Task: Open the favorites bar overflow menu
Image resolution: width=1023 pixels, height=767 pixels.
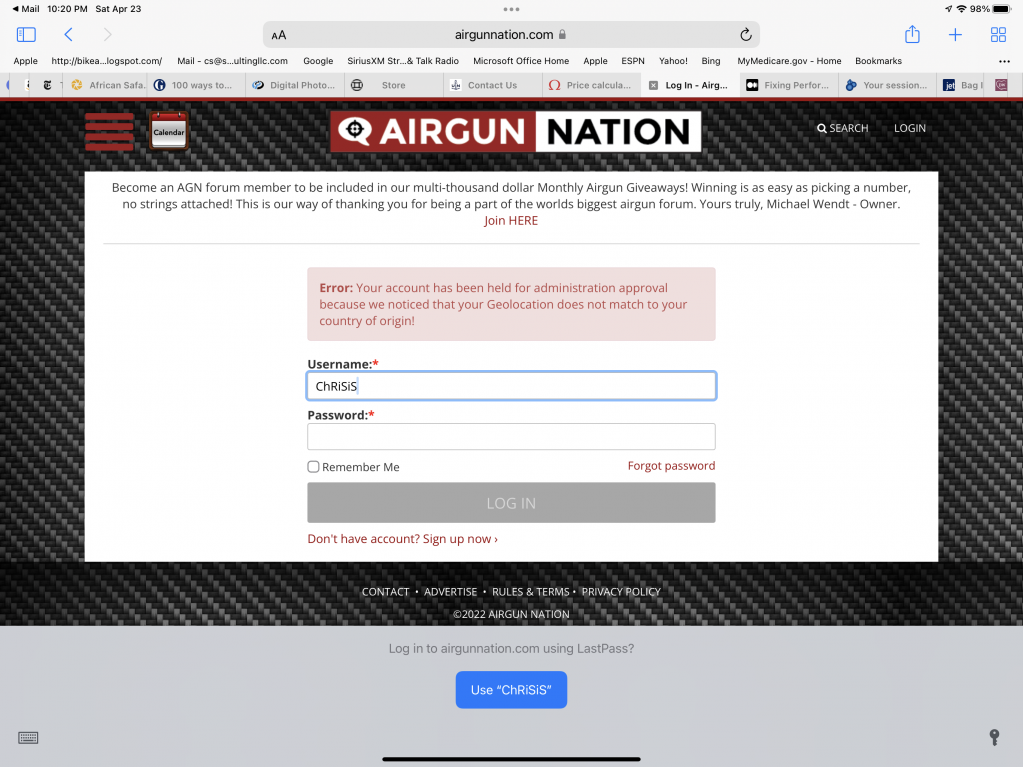Action: [x=1004, y=61]
